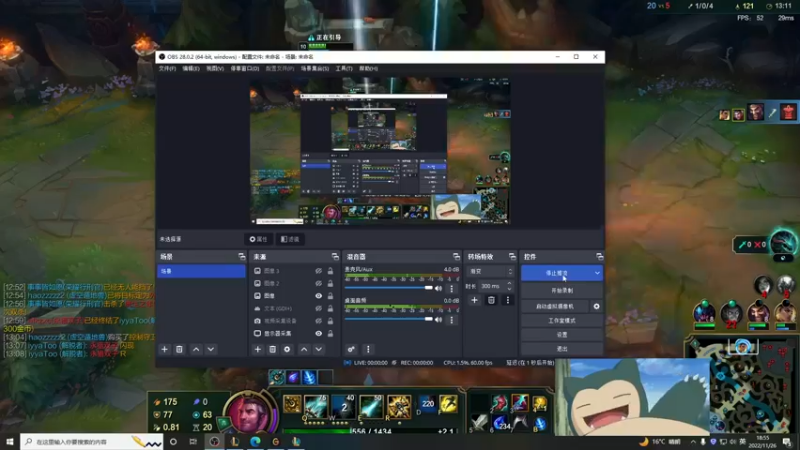Click 启动虚拟摄像机 virtual camera button
This screenshot has width=800, height=450.
click(x=555, y=306)
